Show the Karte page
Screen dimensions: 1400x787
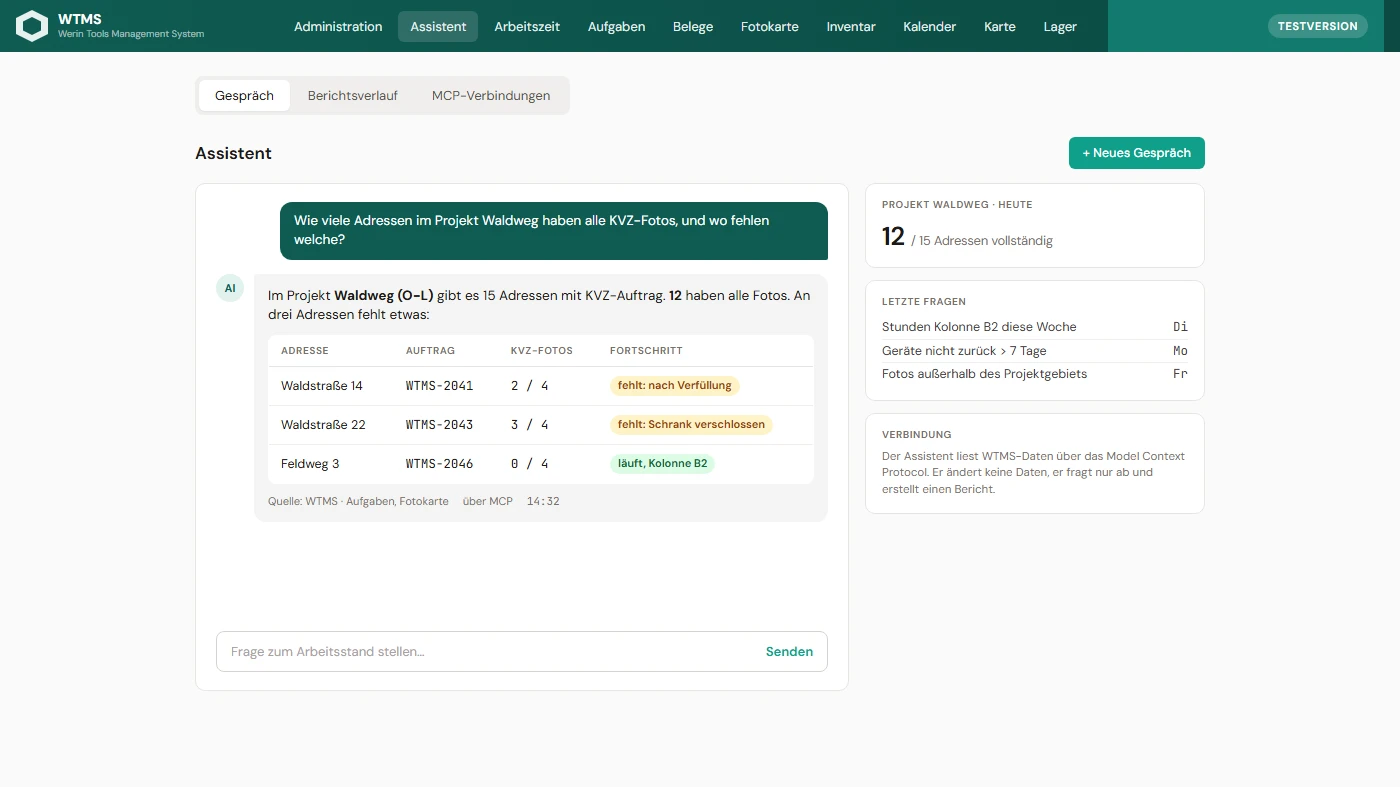[x=1000, y=27]
